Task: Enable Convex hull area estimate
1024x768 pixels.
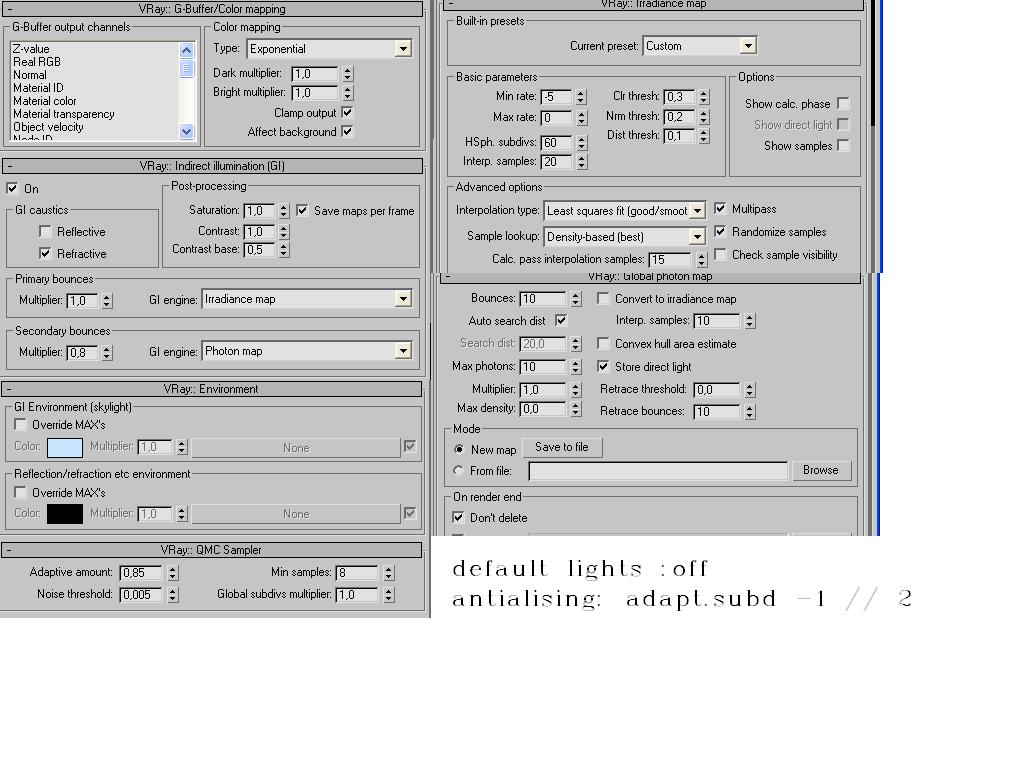Action: click(603, 344)
